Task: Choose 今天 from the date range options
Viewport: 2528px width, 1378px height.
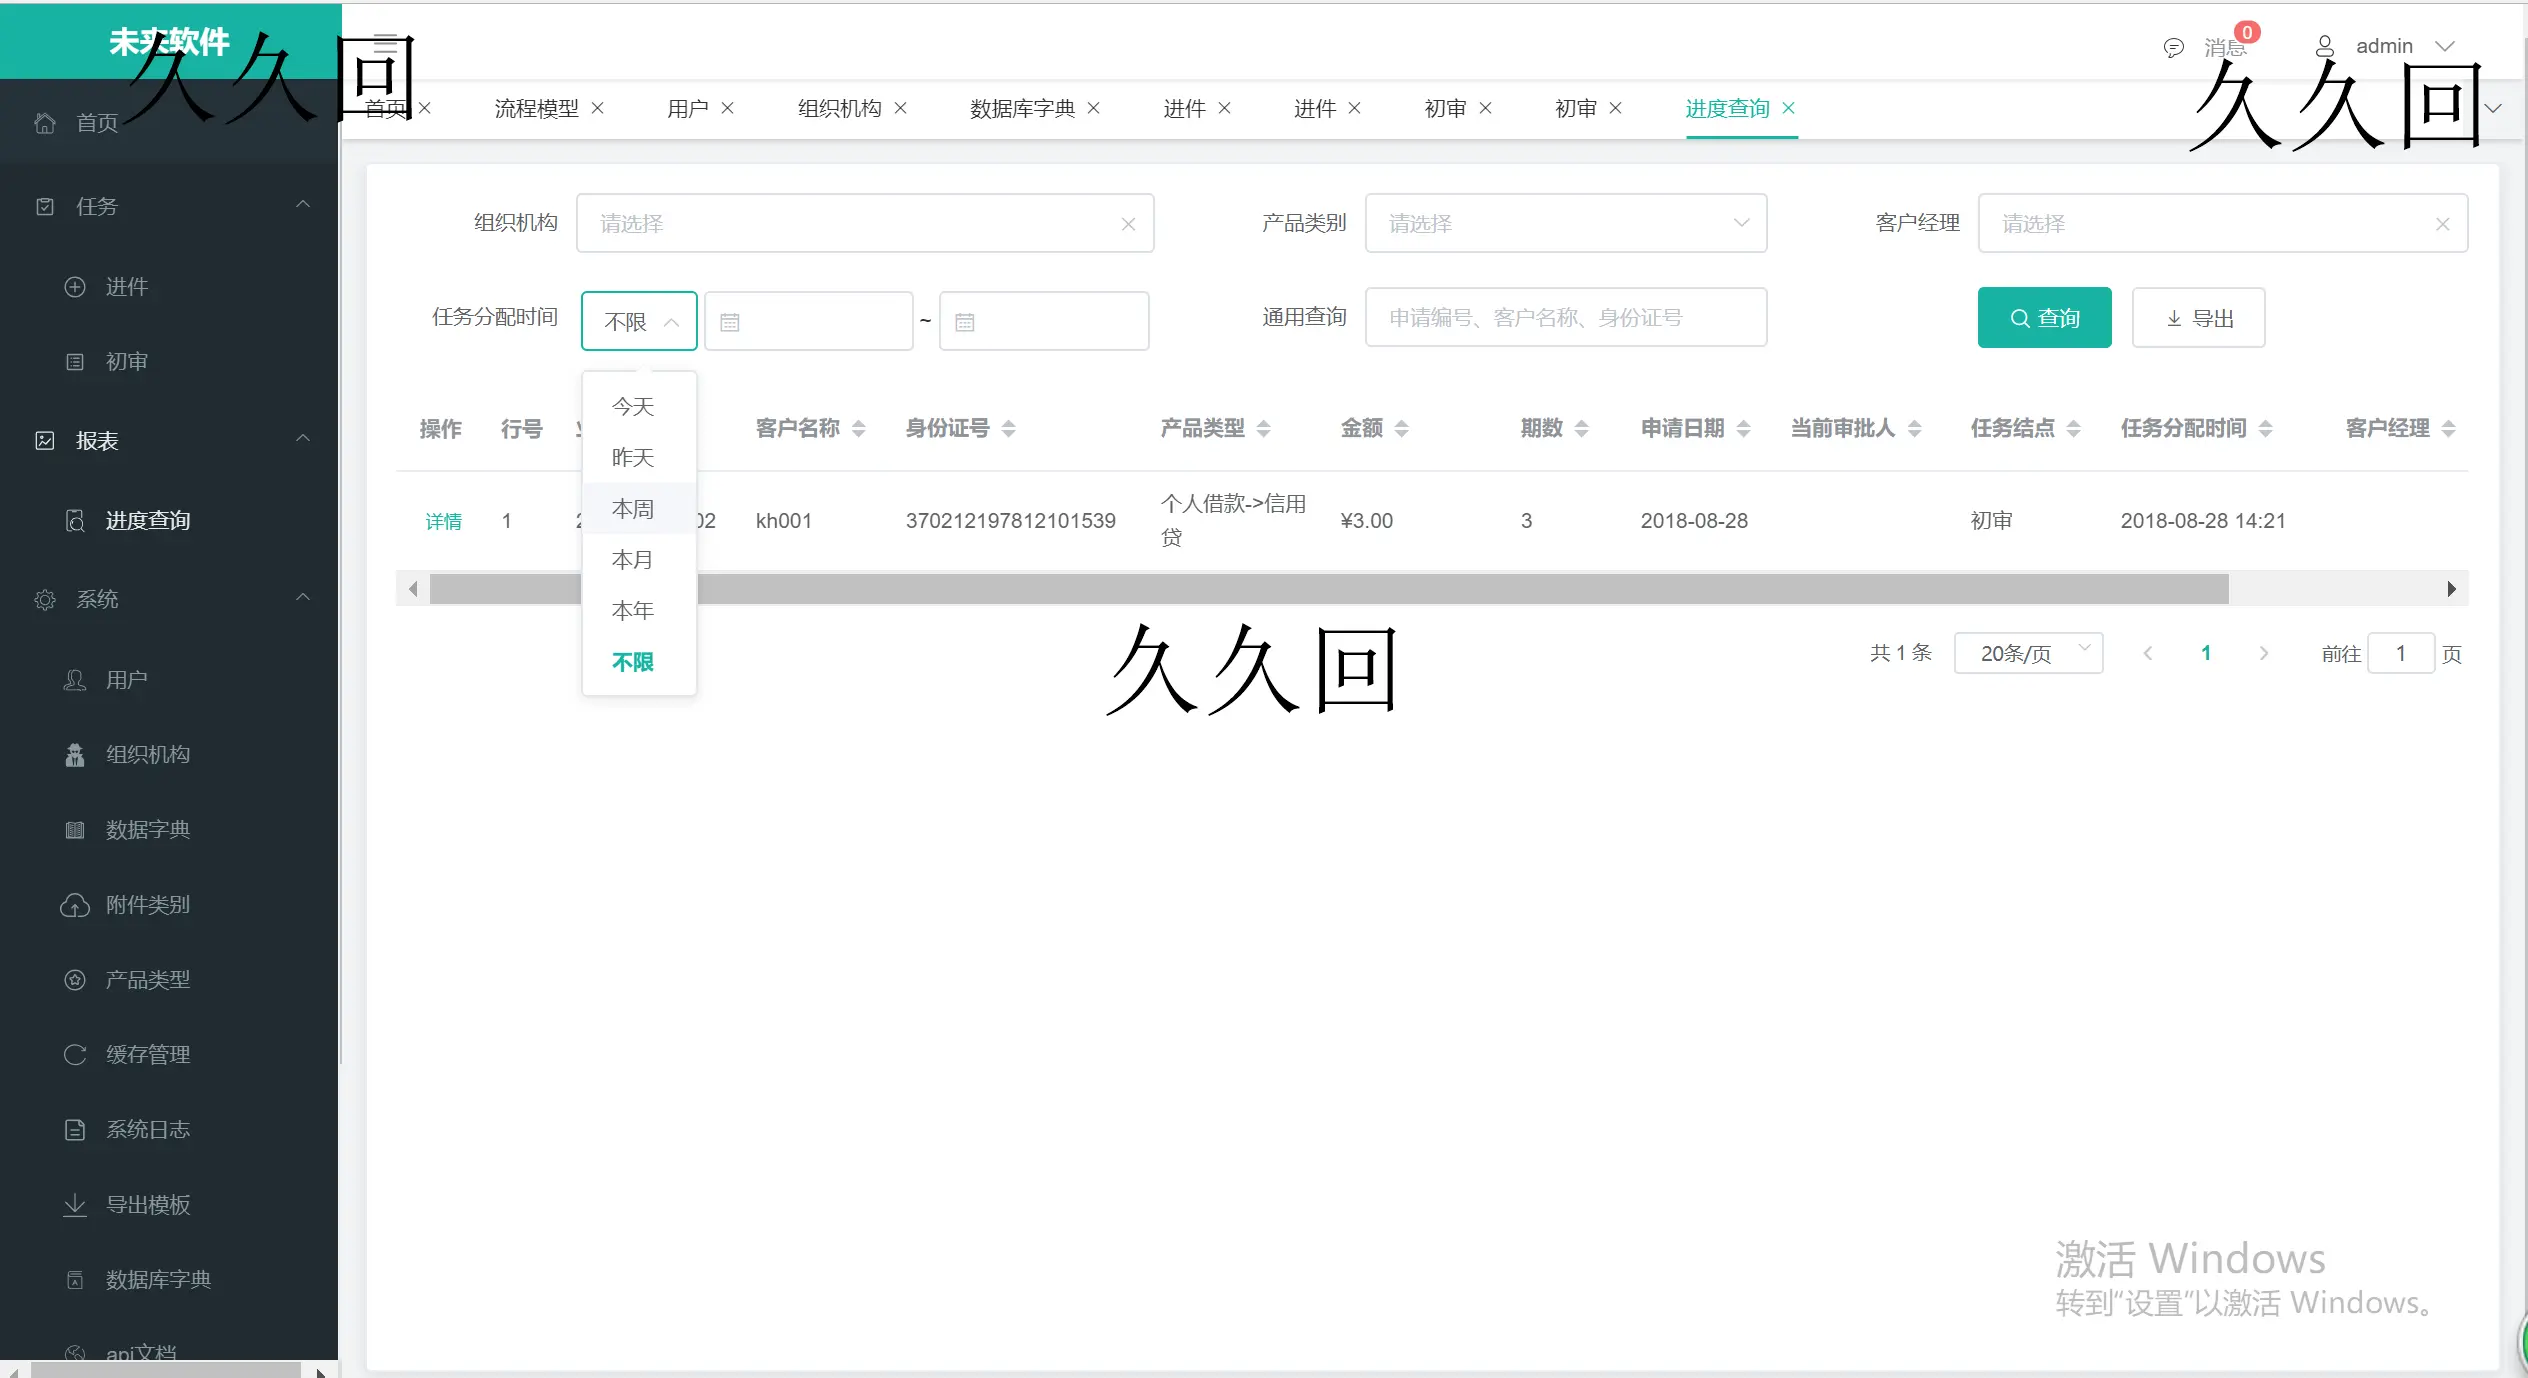Action: 631,406
